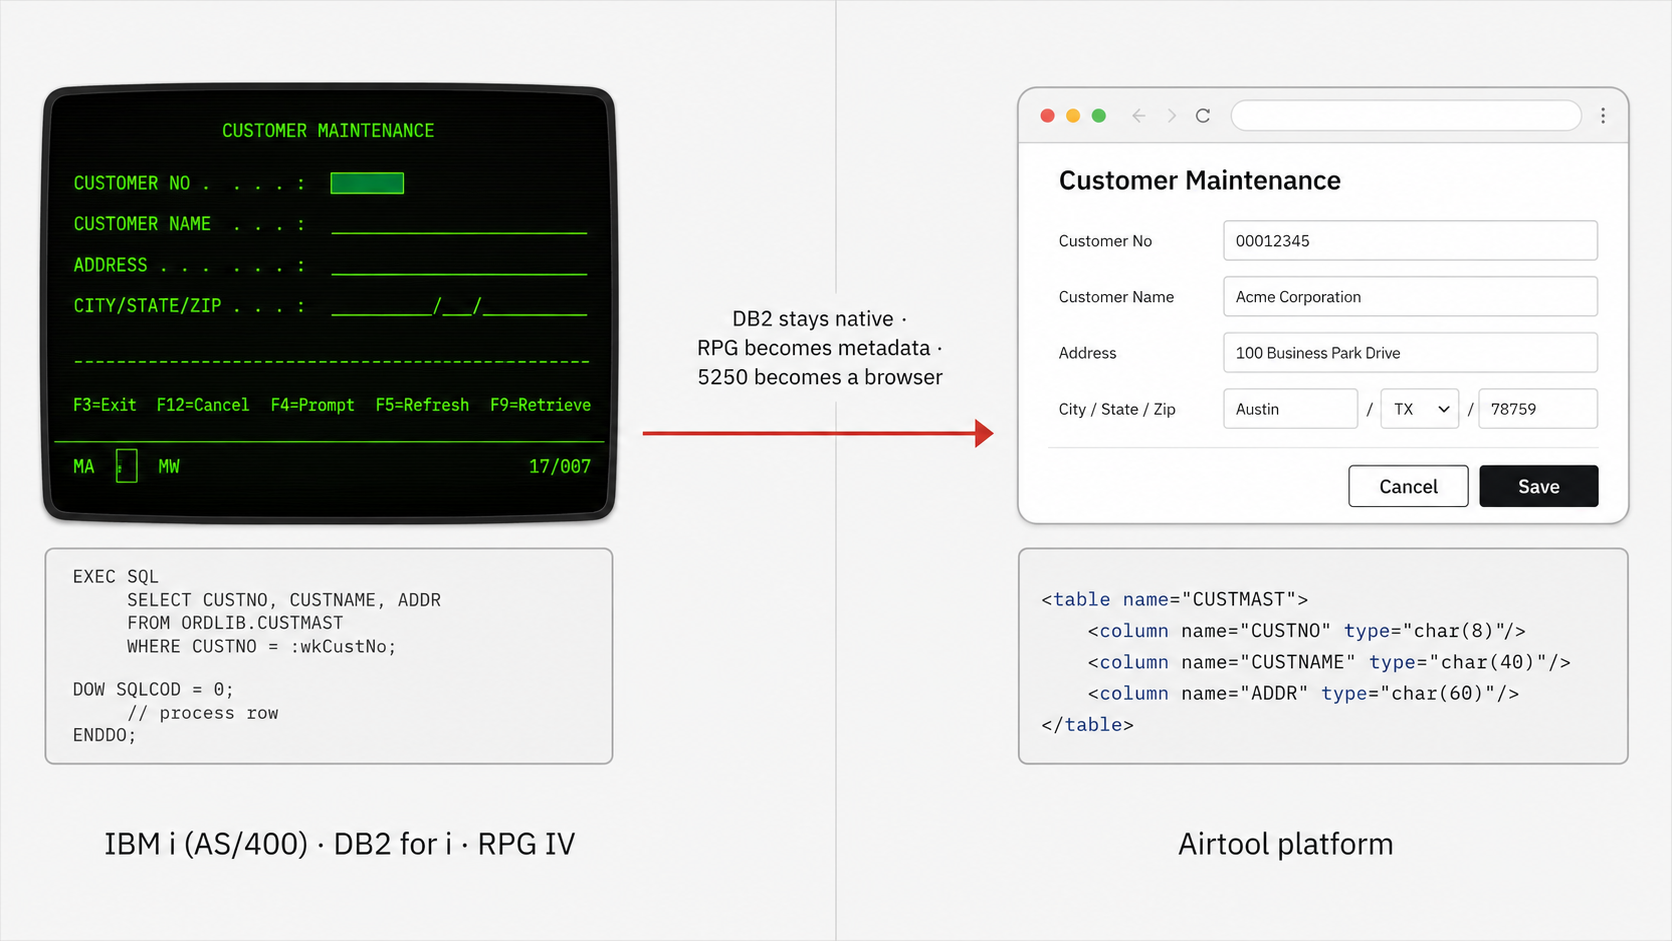Click F4=Prompt on the terminal screen

[312, 405]
